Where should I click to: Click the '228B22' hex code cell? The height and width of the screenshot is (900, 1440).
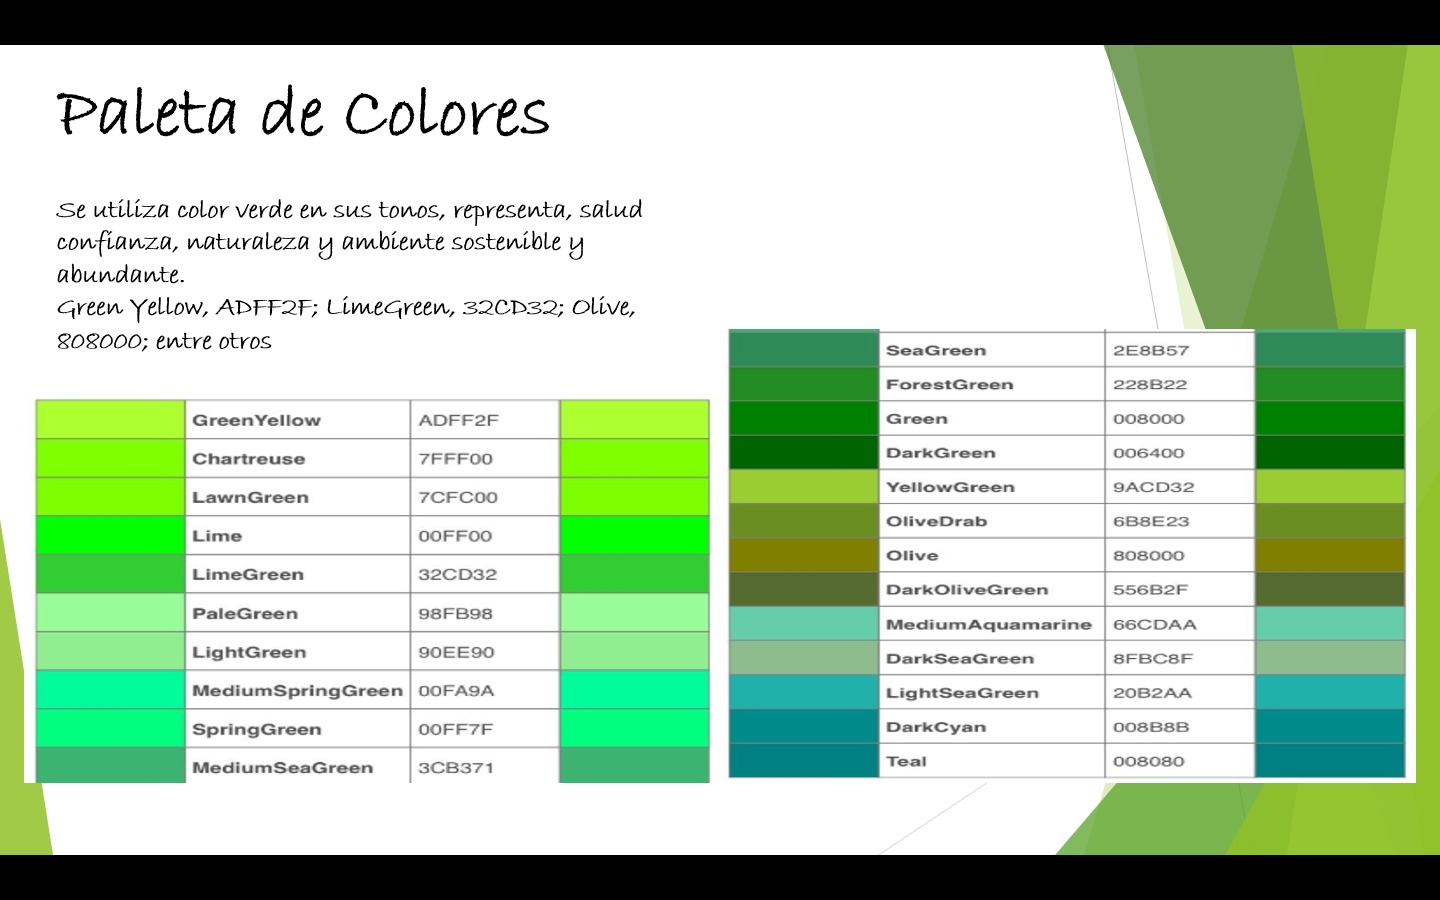[x=1180, y=385]
